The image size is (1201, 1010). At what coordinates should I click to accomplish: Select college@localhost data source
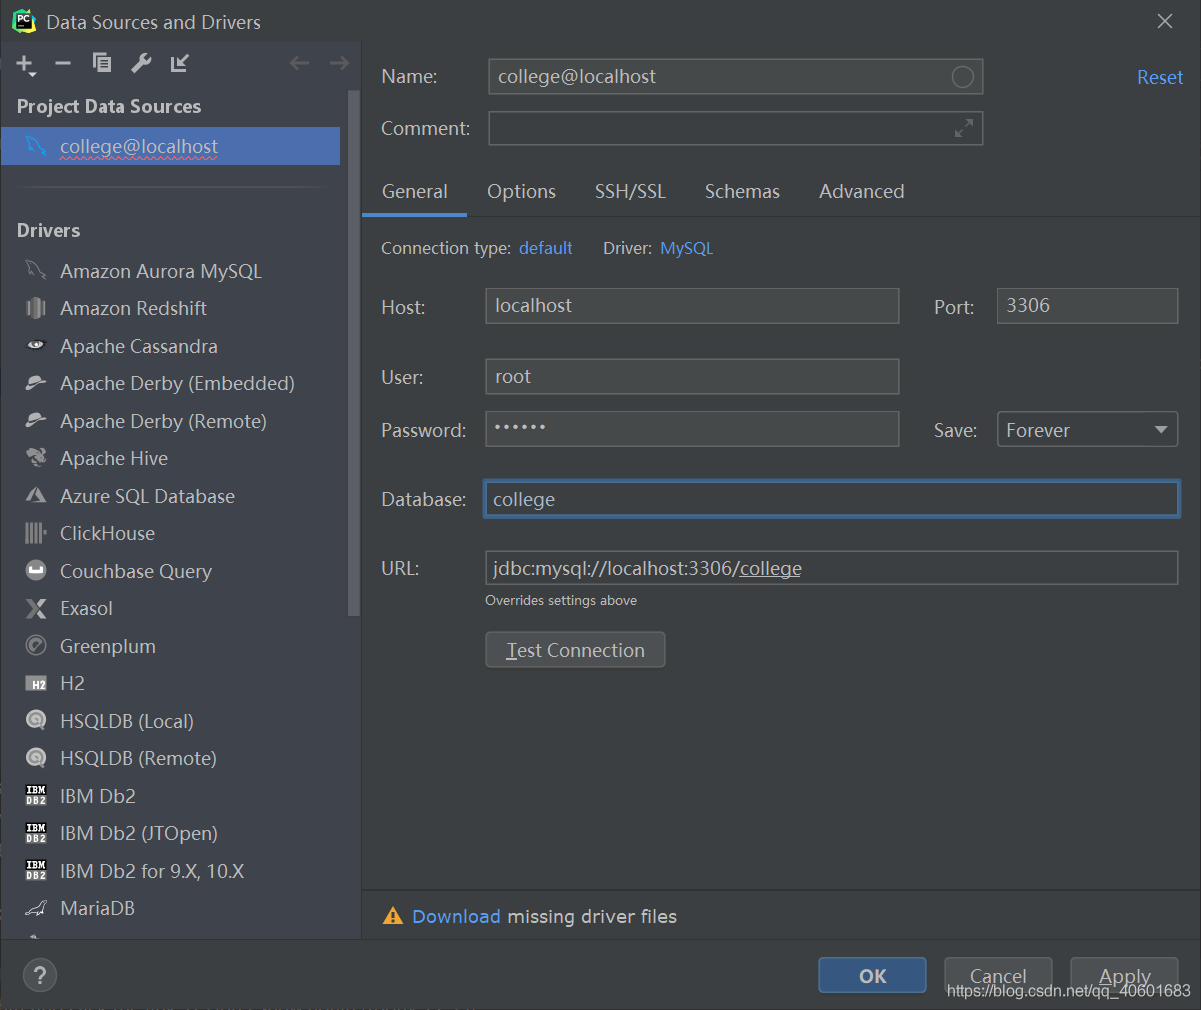170,146
